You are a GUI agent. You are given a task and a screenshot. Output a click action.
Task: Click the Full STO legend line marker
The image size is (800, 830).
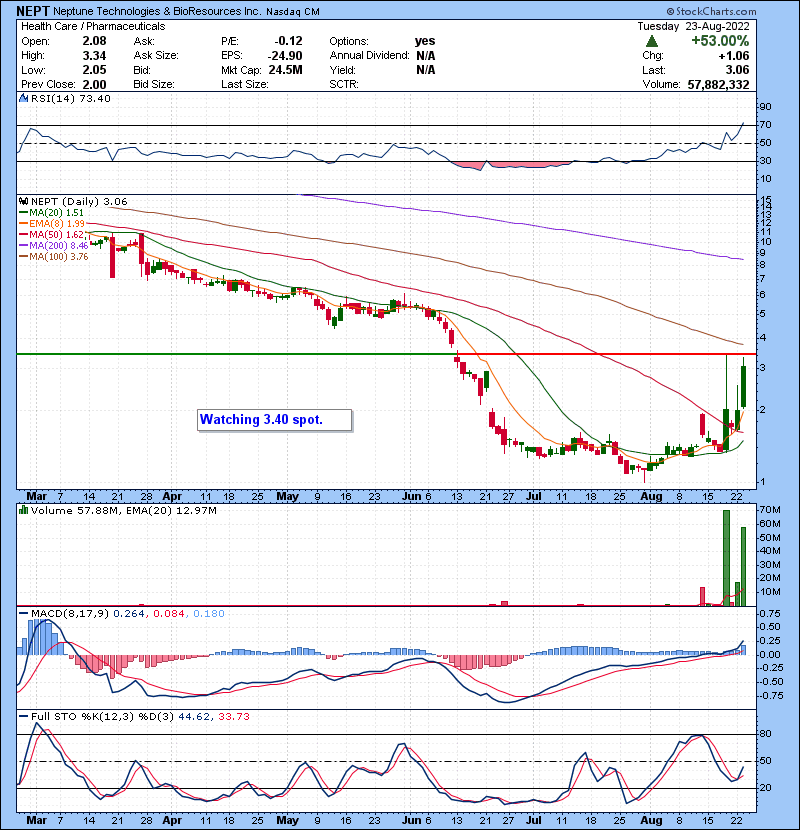[23, 715]
